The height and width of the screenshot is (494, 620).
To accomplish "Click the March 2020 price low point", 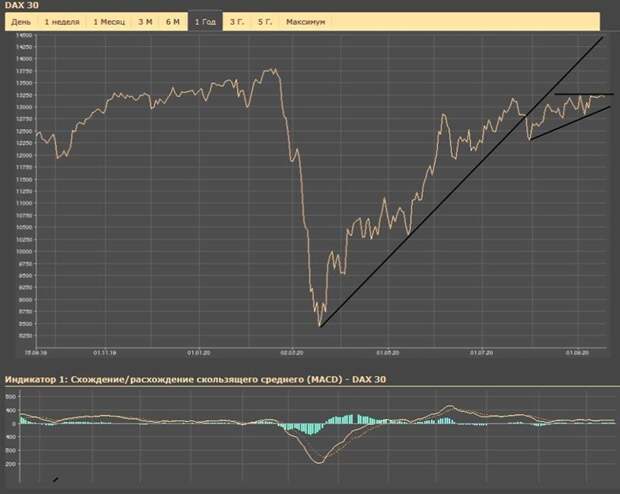I will coord(319,326).
